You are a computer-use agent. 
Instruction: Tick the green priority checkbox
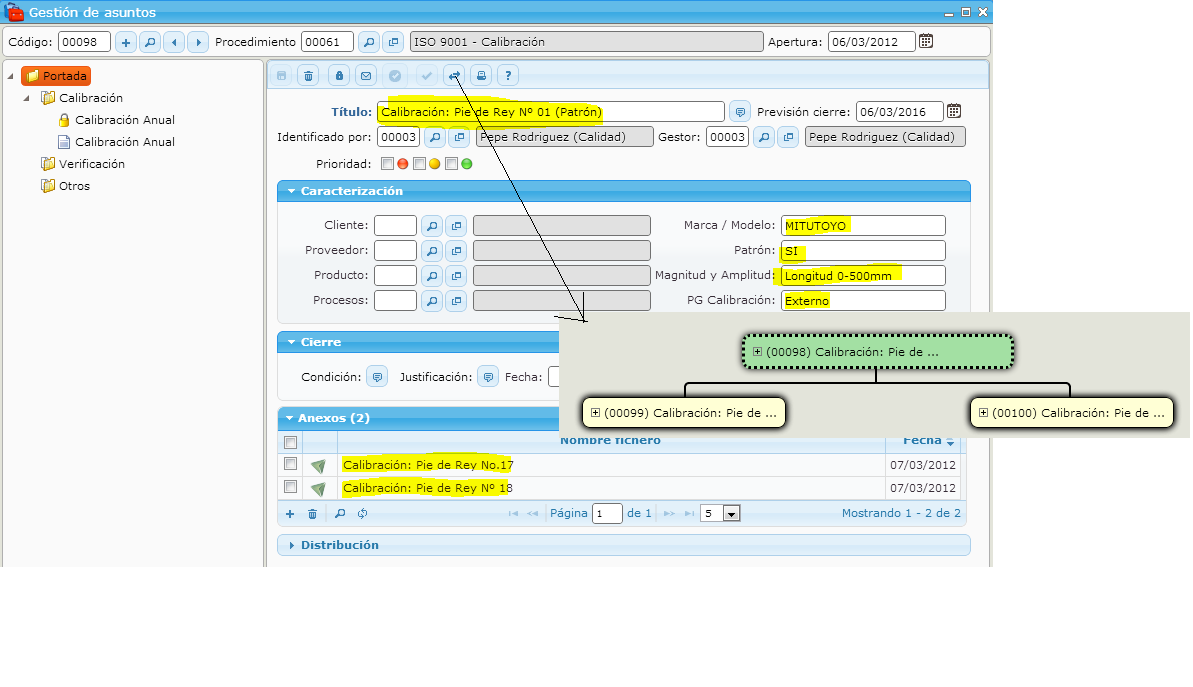pyautogui.click(x=451, y=164)
